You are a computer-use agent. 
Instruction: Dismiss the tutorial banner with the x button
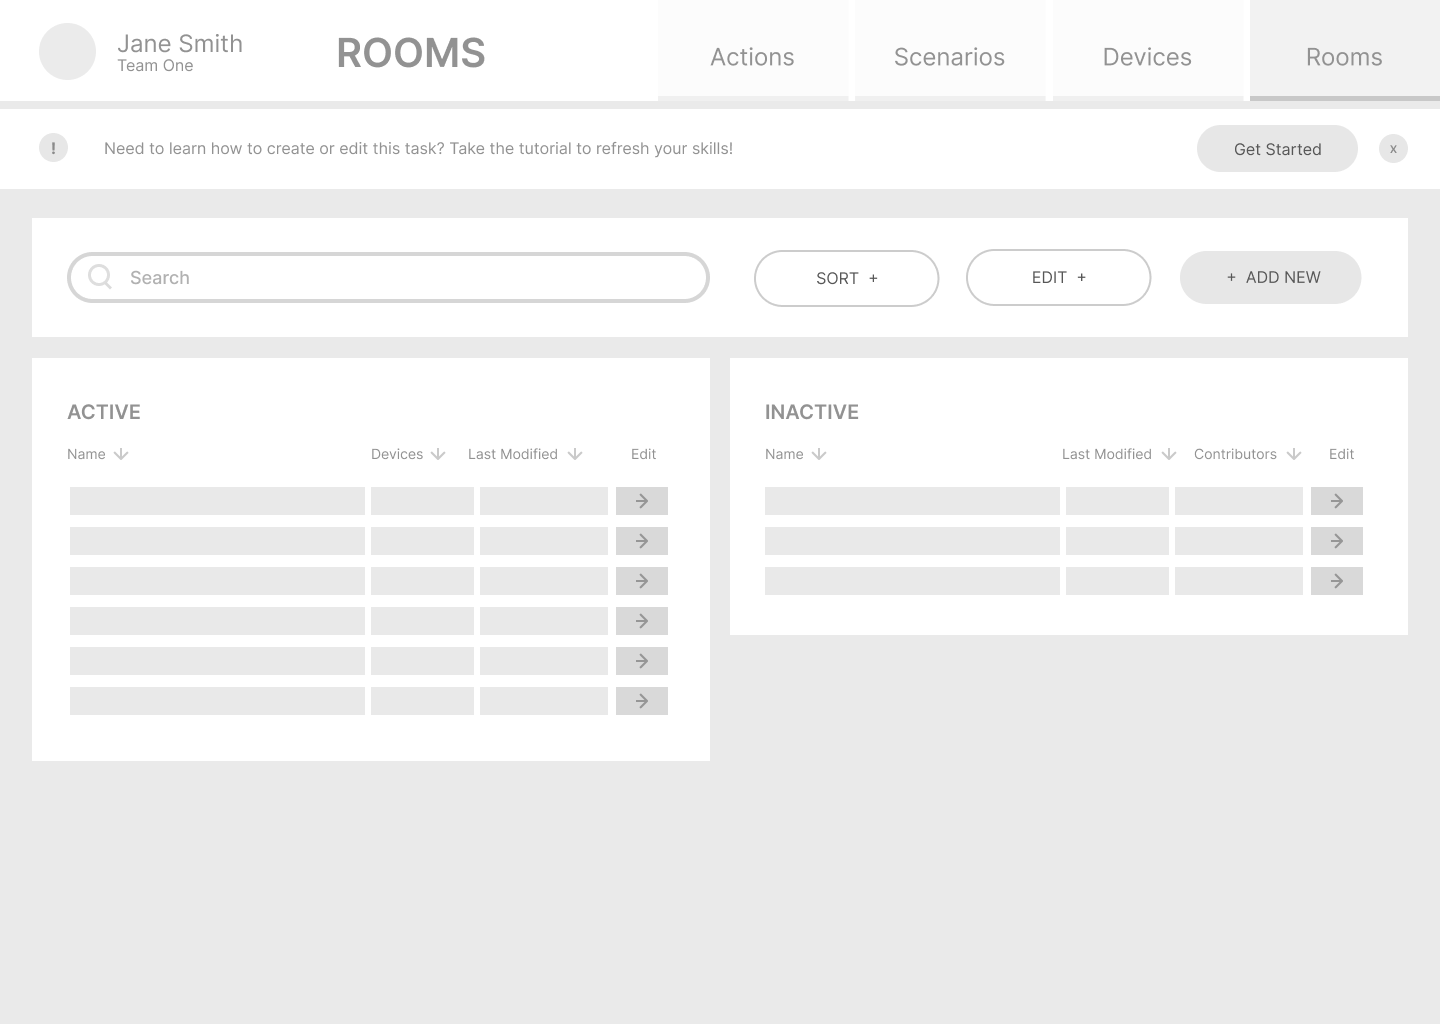pyautogui.click(x=1393, y=149)
